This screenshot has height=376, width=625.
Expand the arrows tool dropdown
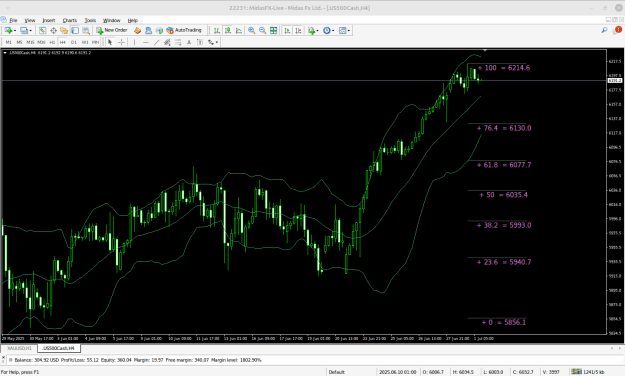[216, 43]
